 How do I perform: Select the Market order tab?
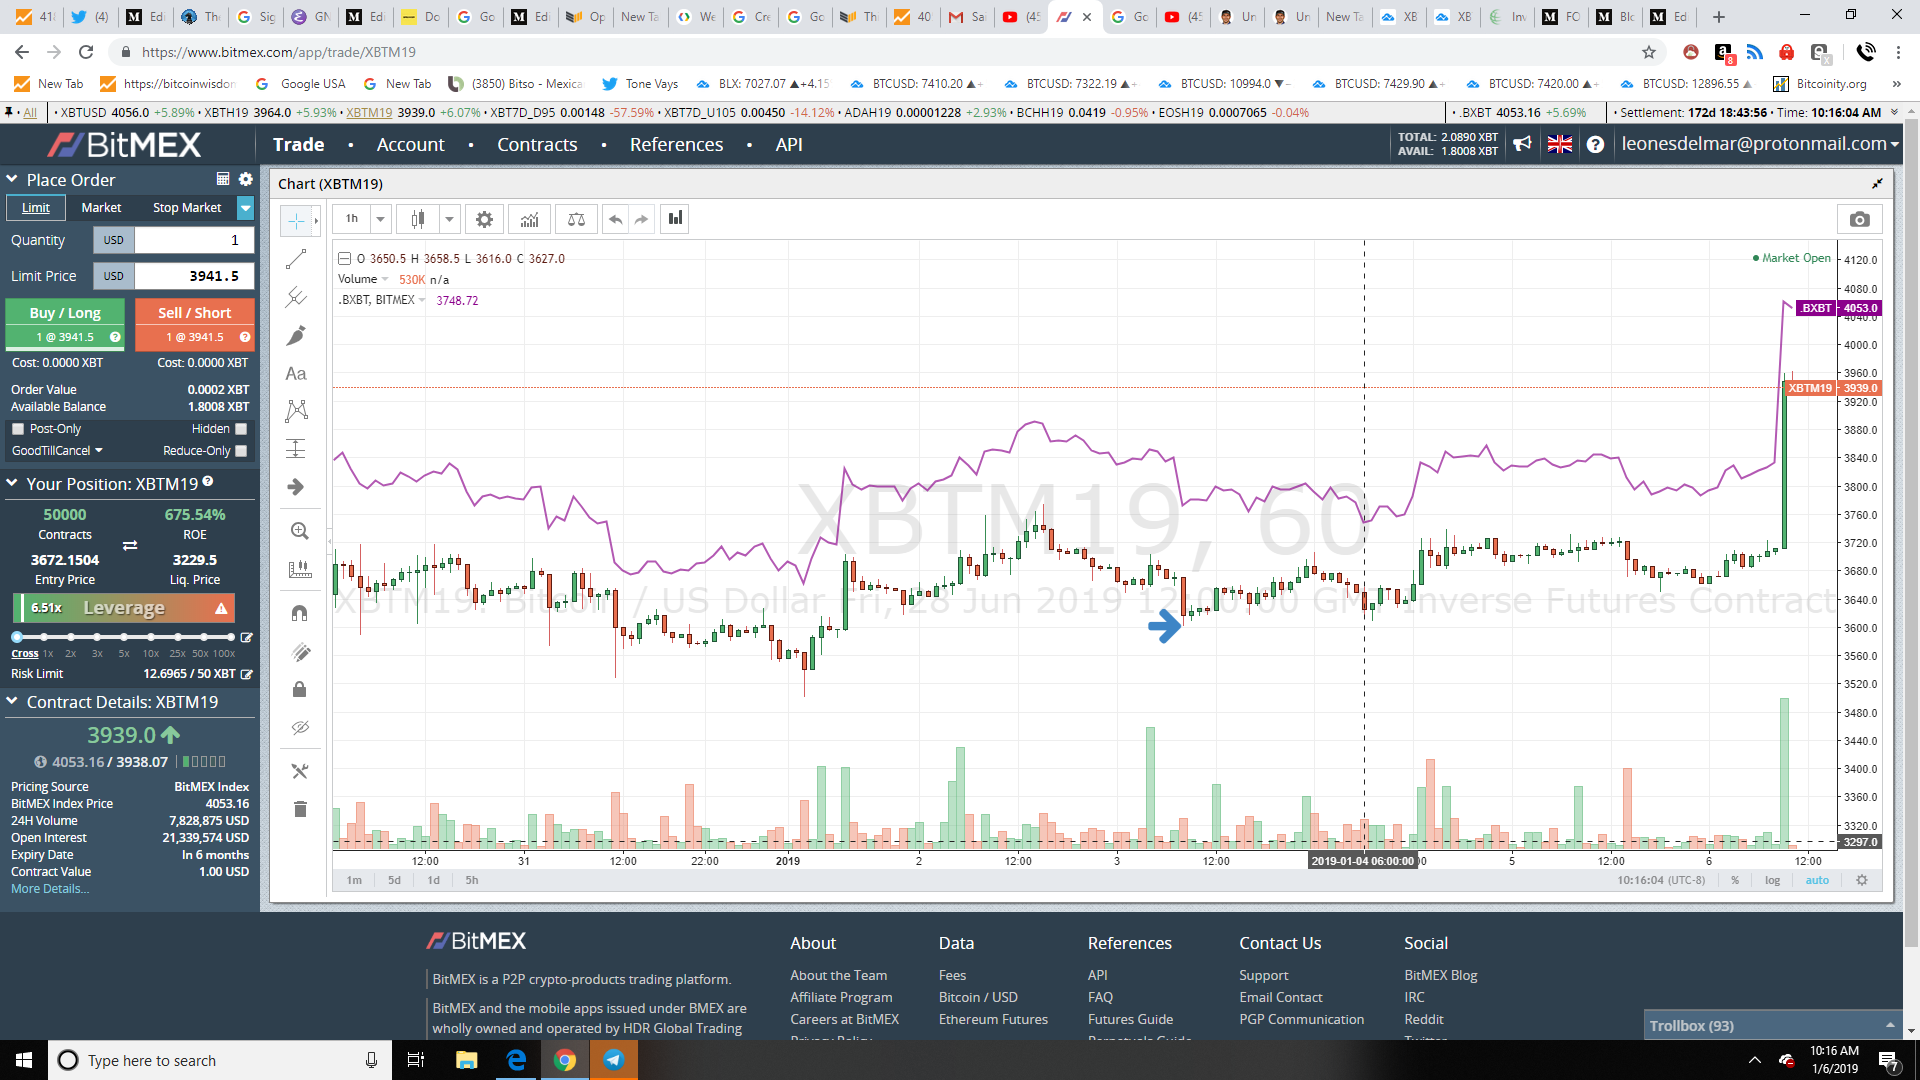101,207
